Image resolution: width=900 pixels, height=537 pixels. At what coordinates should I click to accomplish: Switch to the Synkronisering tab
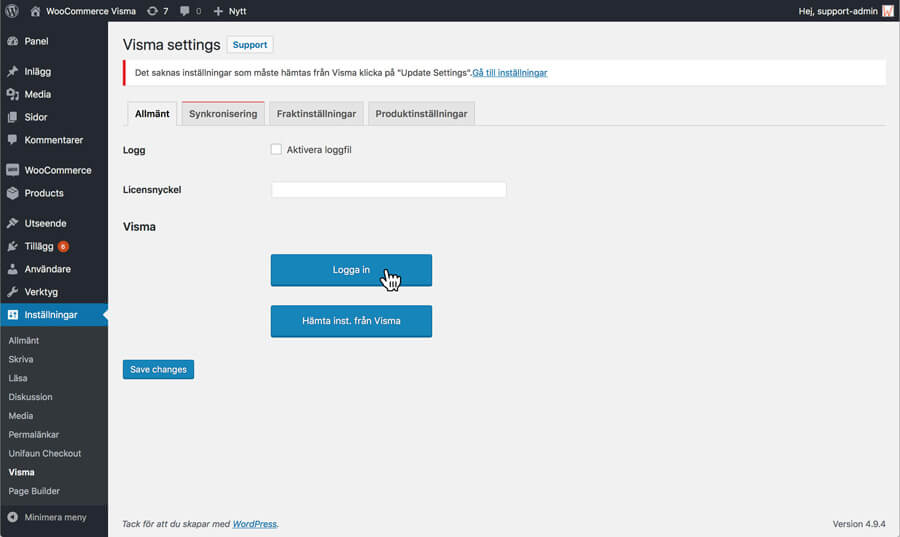[x=223, y=114]
